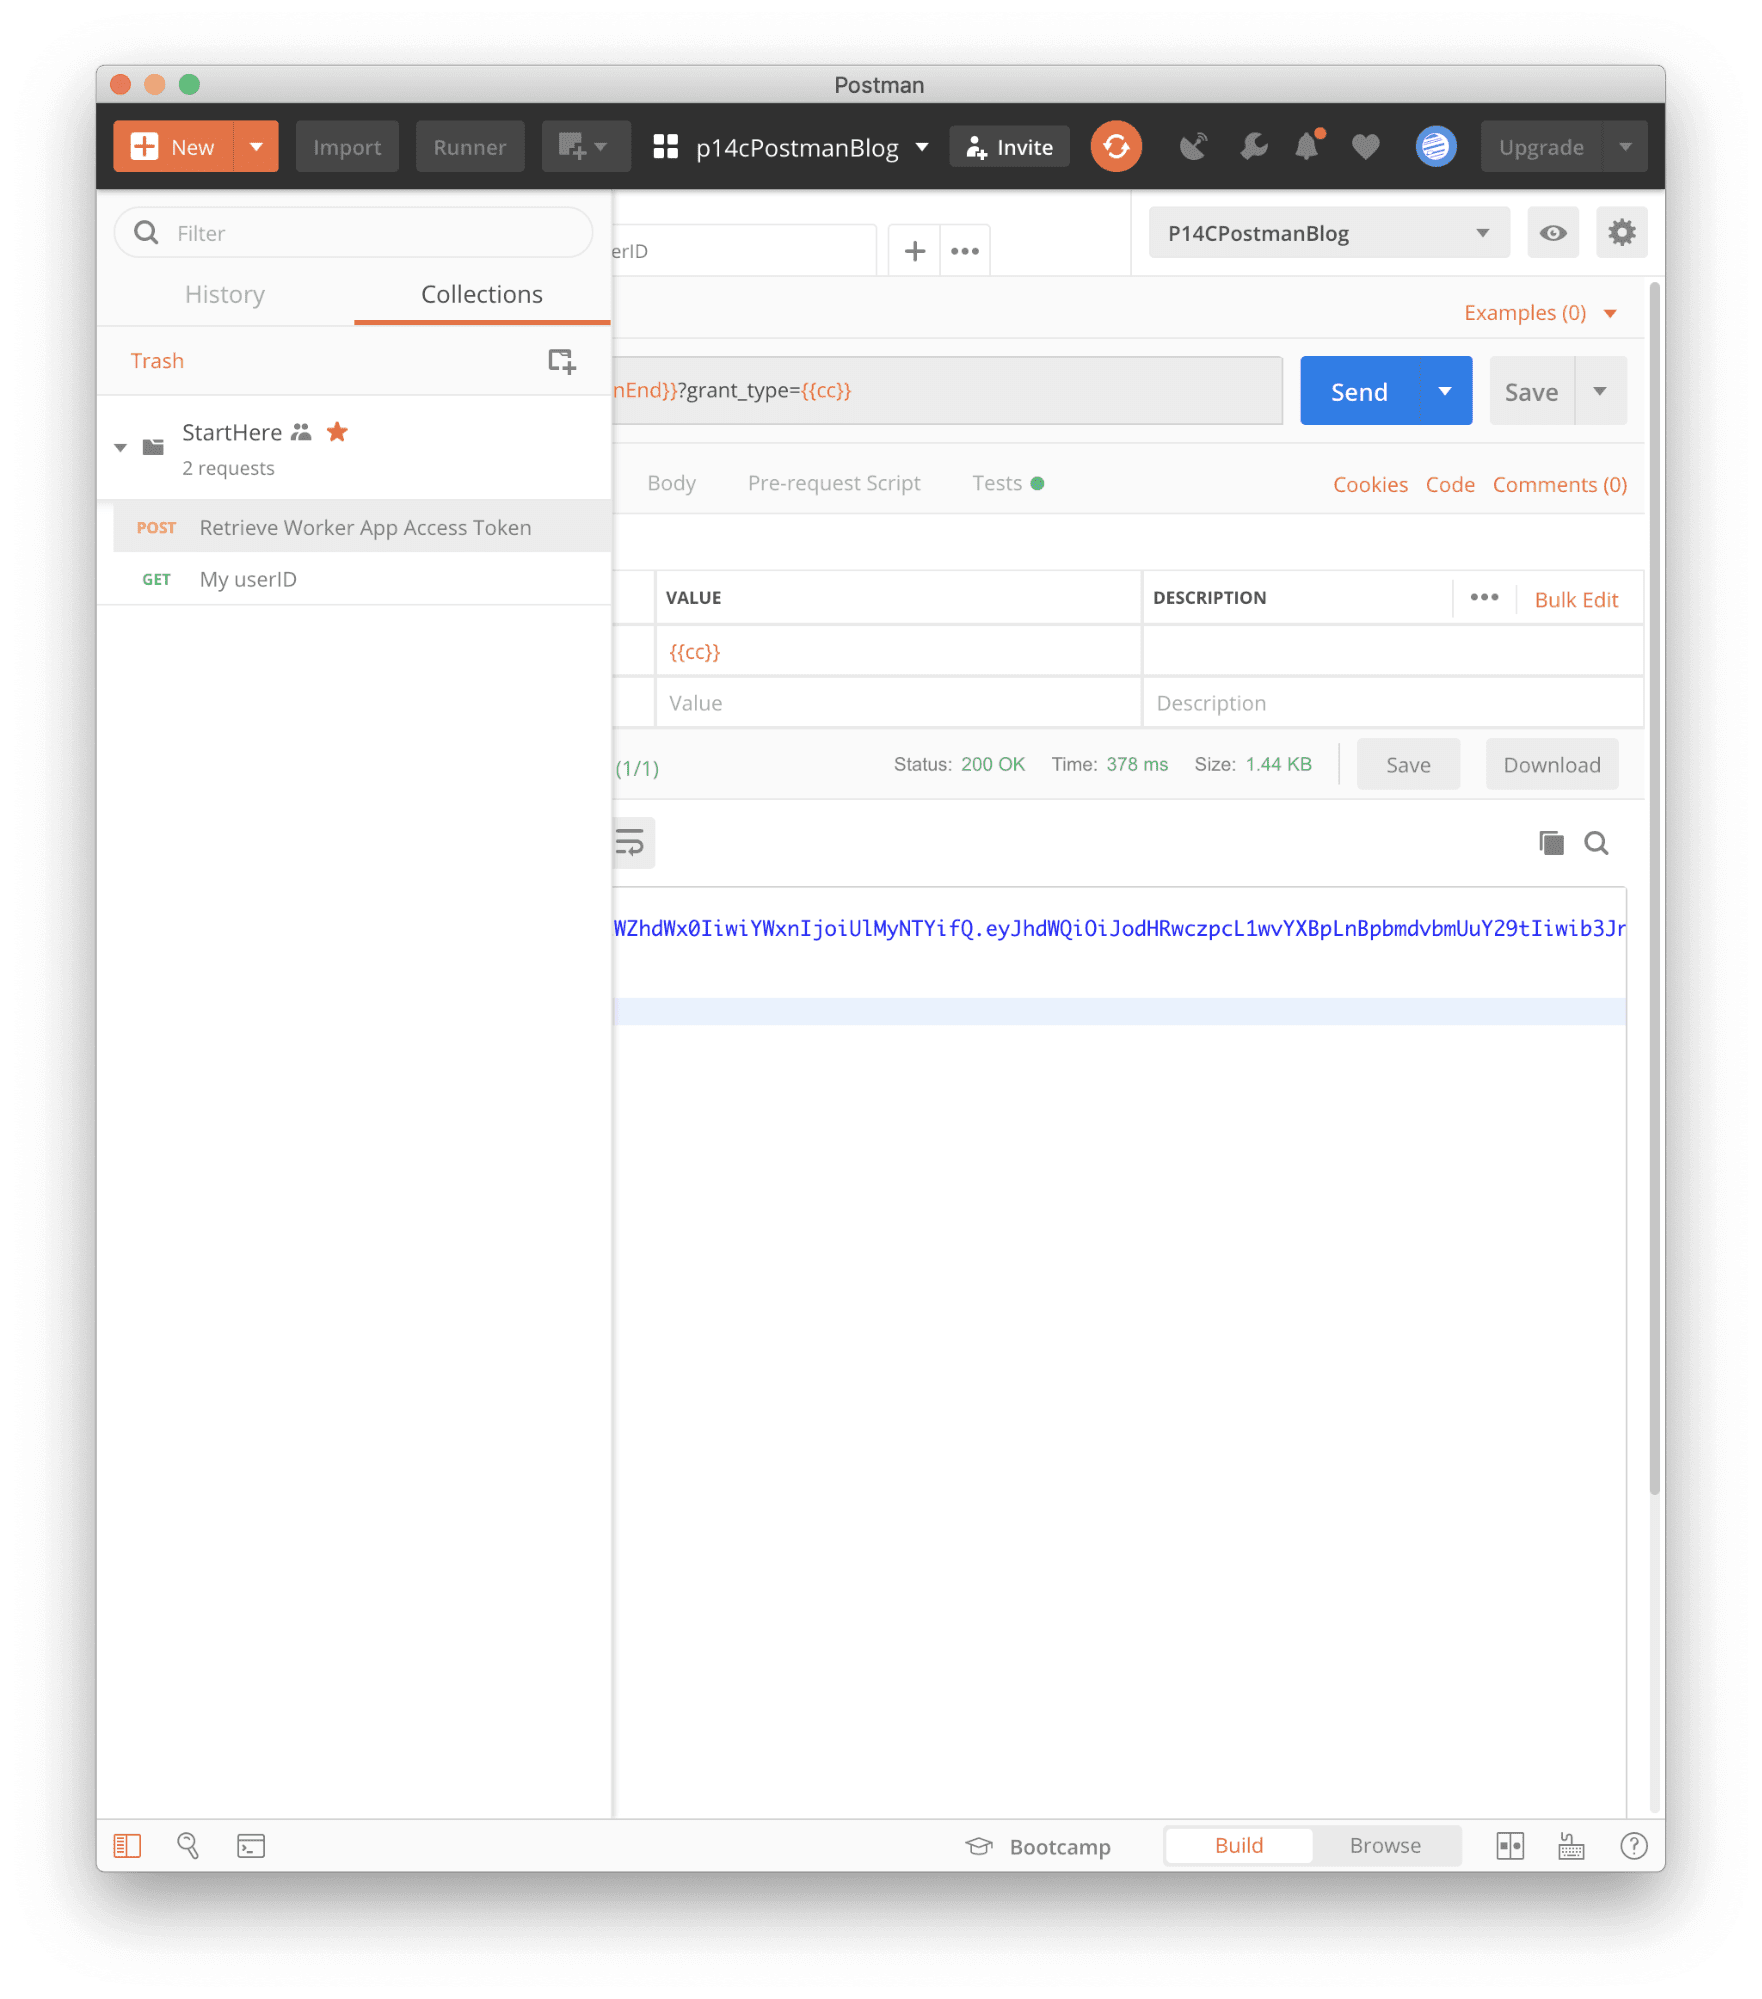Save the response

point(1408,765)
